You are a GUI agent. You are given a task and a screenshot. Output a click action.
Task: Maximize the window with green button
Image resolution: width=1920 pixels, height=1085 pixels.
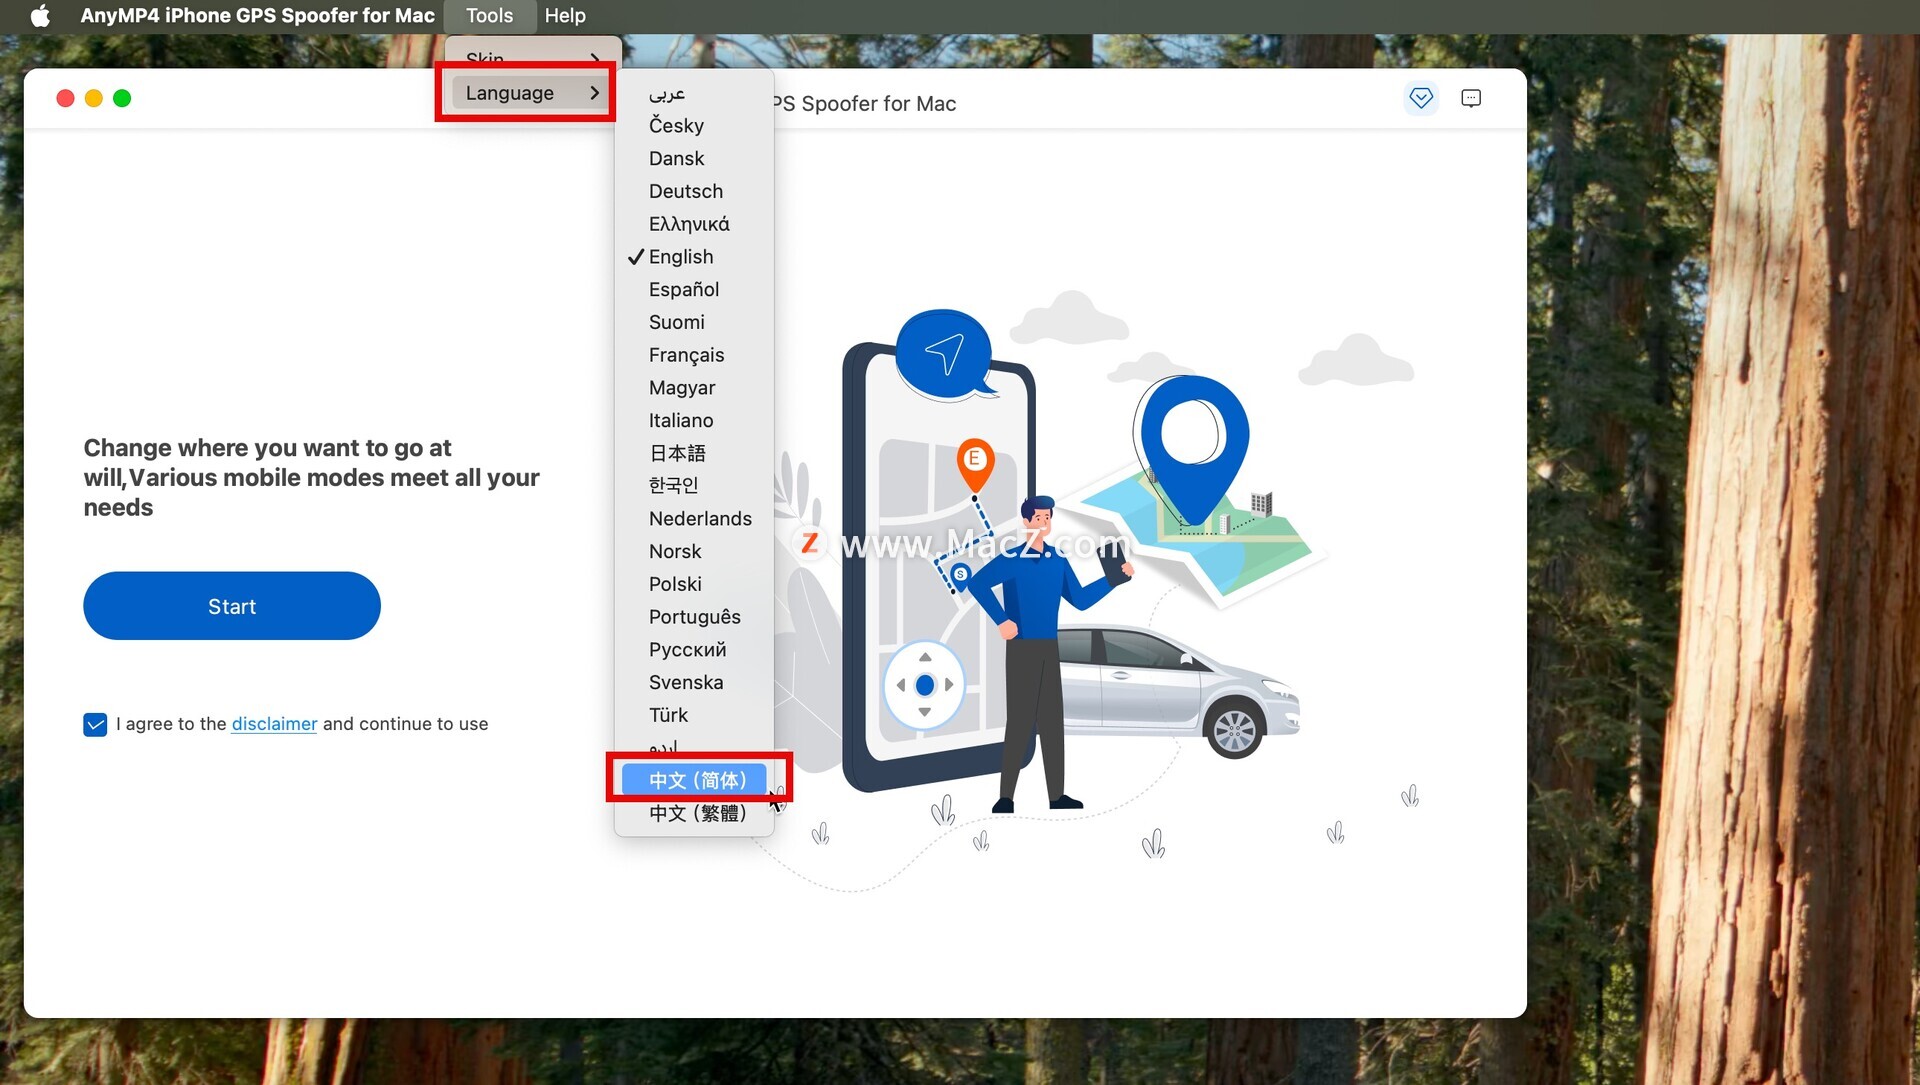(x=122, y=98)
